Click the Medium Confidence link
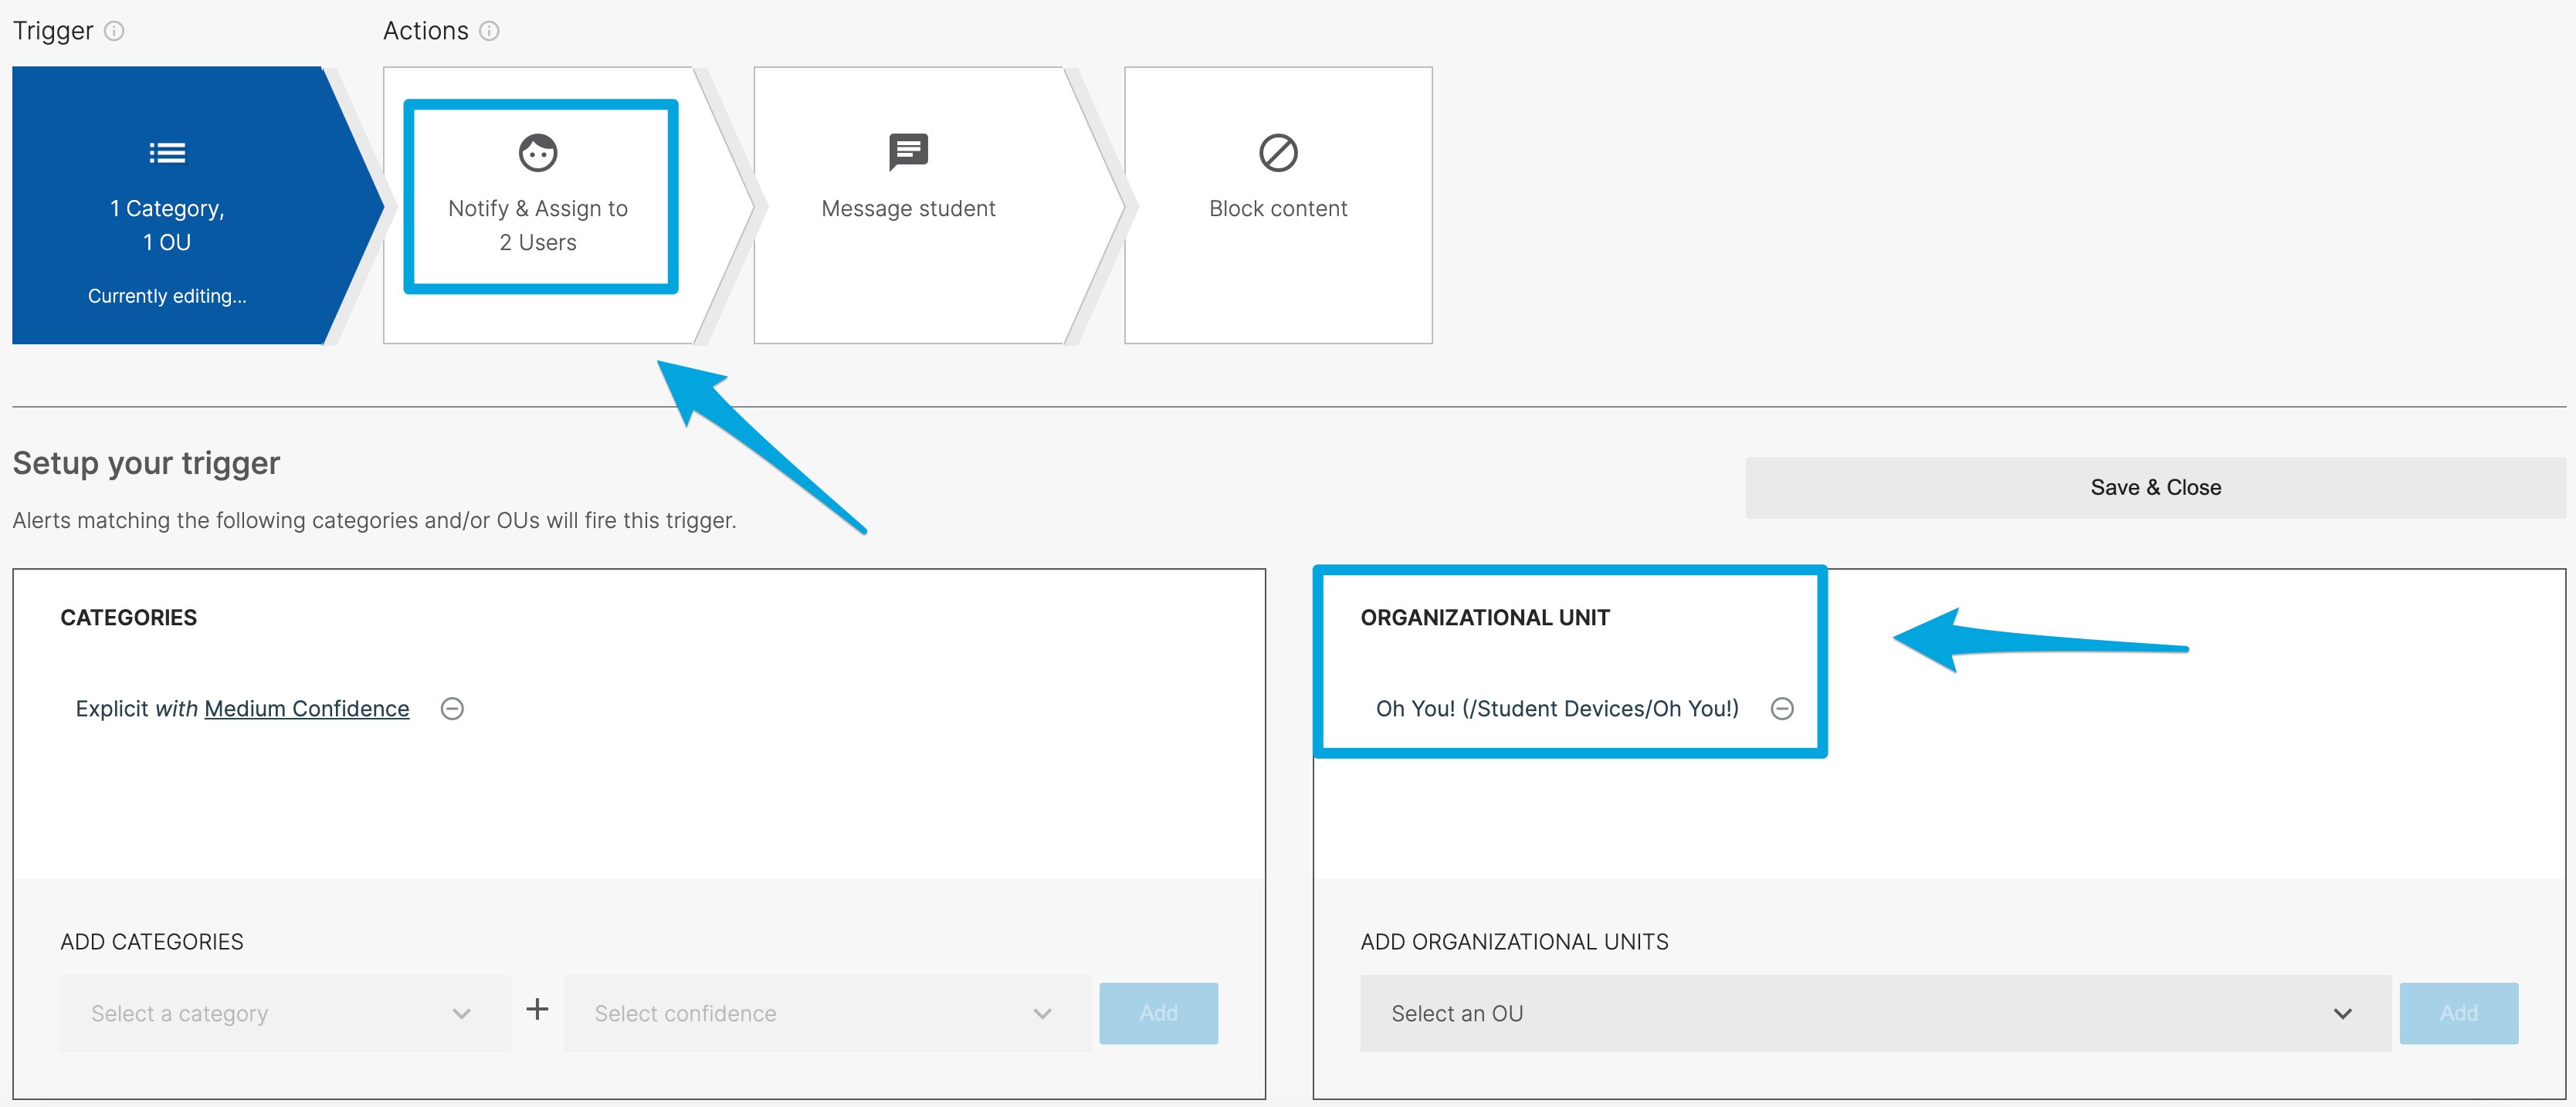The width and height of the screenshot is (2576, 1107). [x=307, y=709]
